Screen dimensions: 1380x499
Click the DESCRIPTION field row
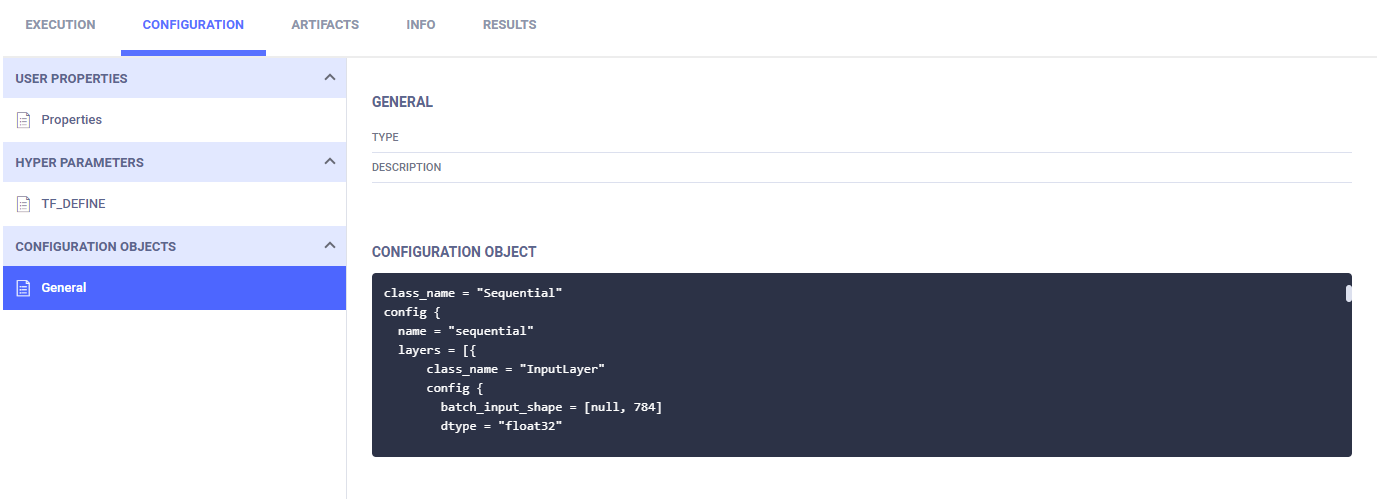[x=860, y=168]
